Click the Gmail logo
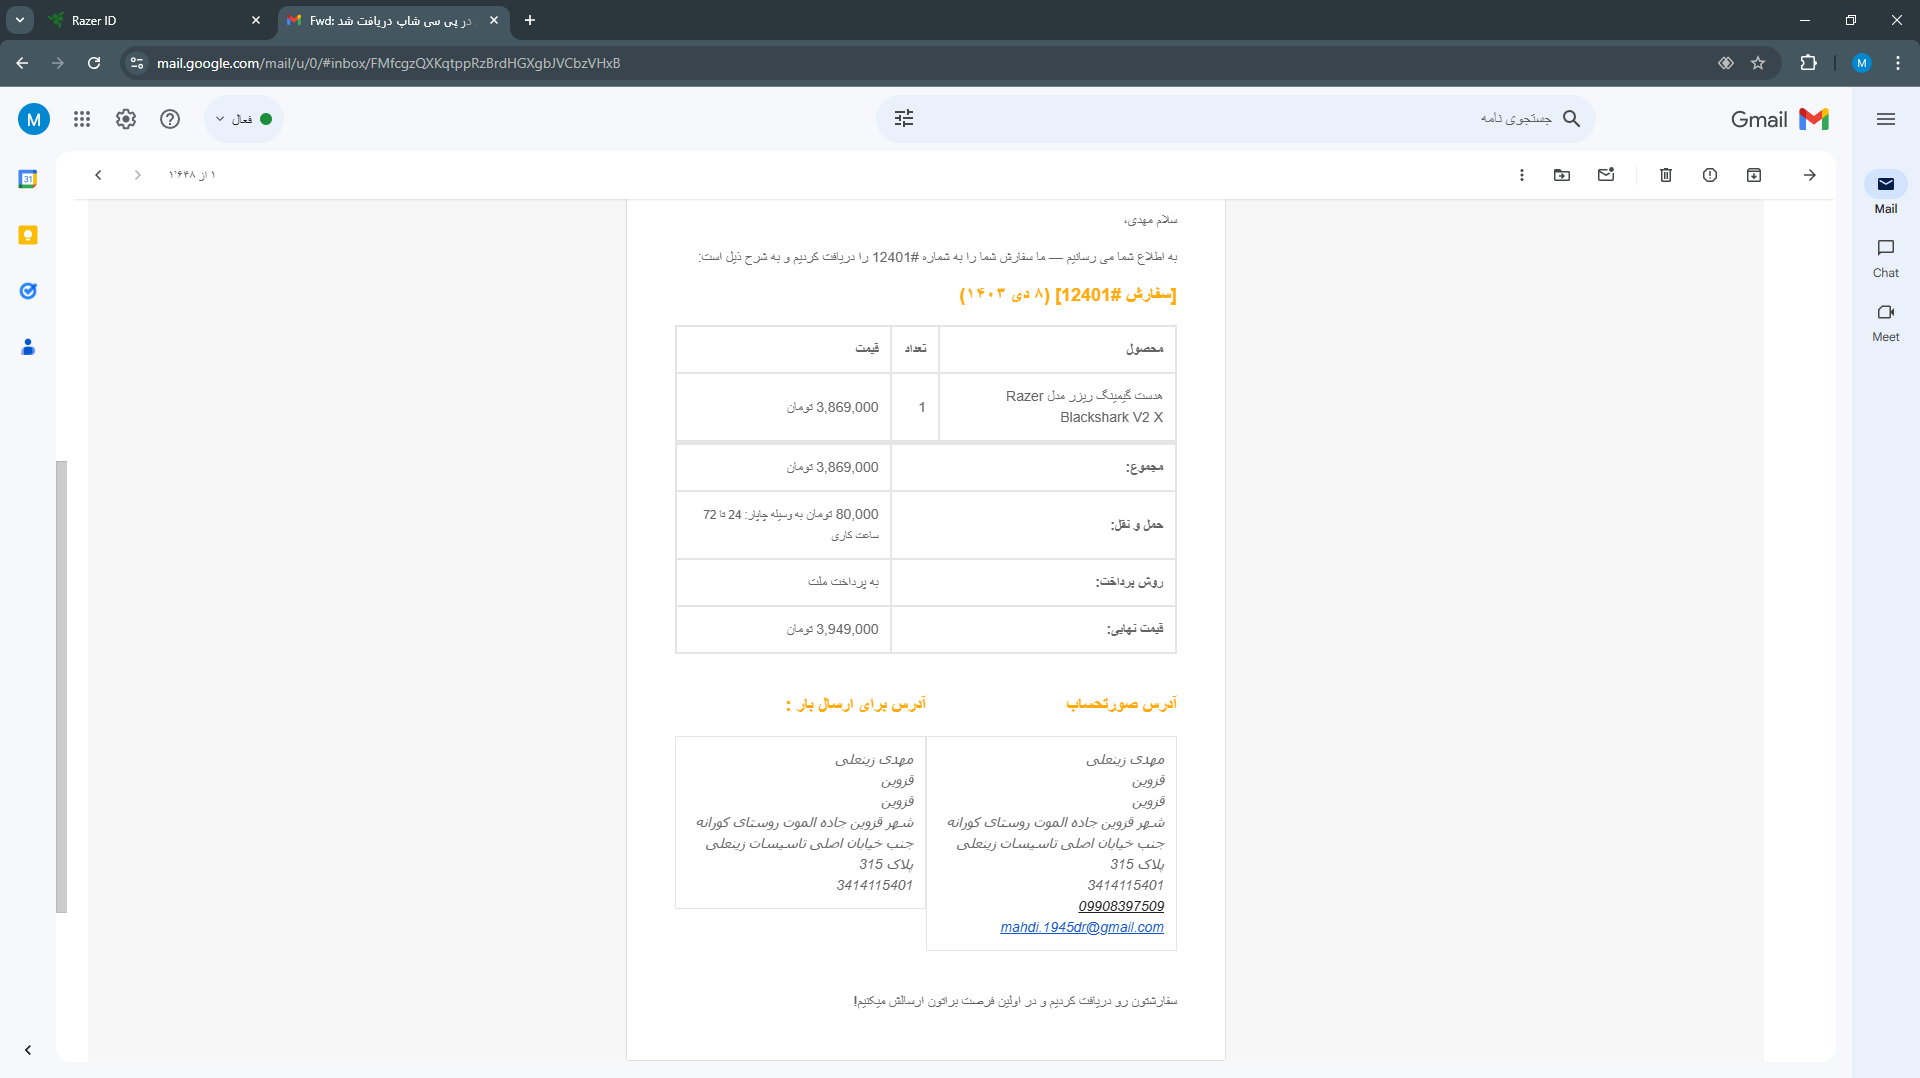The height and width of the screenshot is (1078, 1920). pyautogui.click(x=1780, y=119)
